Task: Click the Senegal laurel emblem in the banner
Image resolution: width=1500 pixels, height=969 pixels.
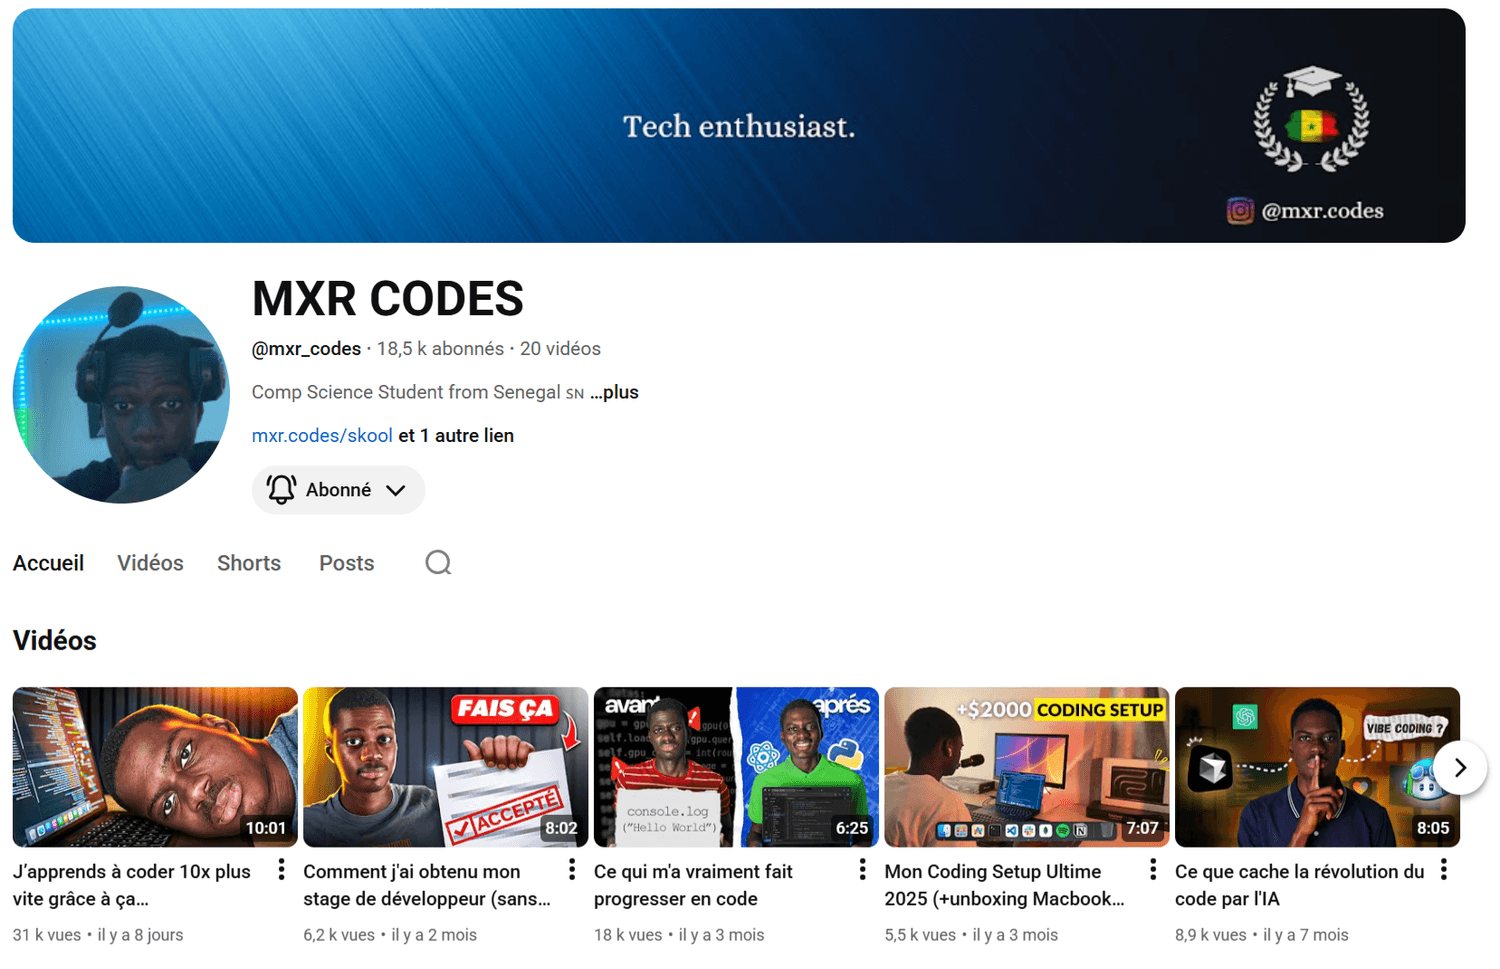Action: pyautogui.click(x=1312, y=119)
